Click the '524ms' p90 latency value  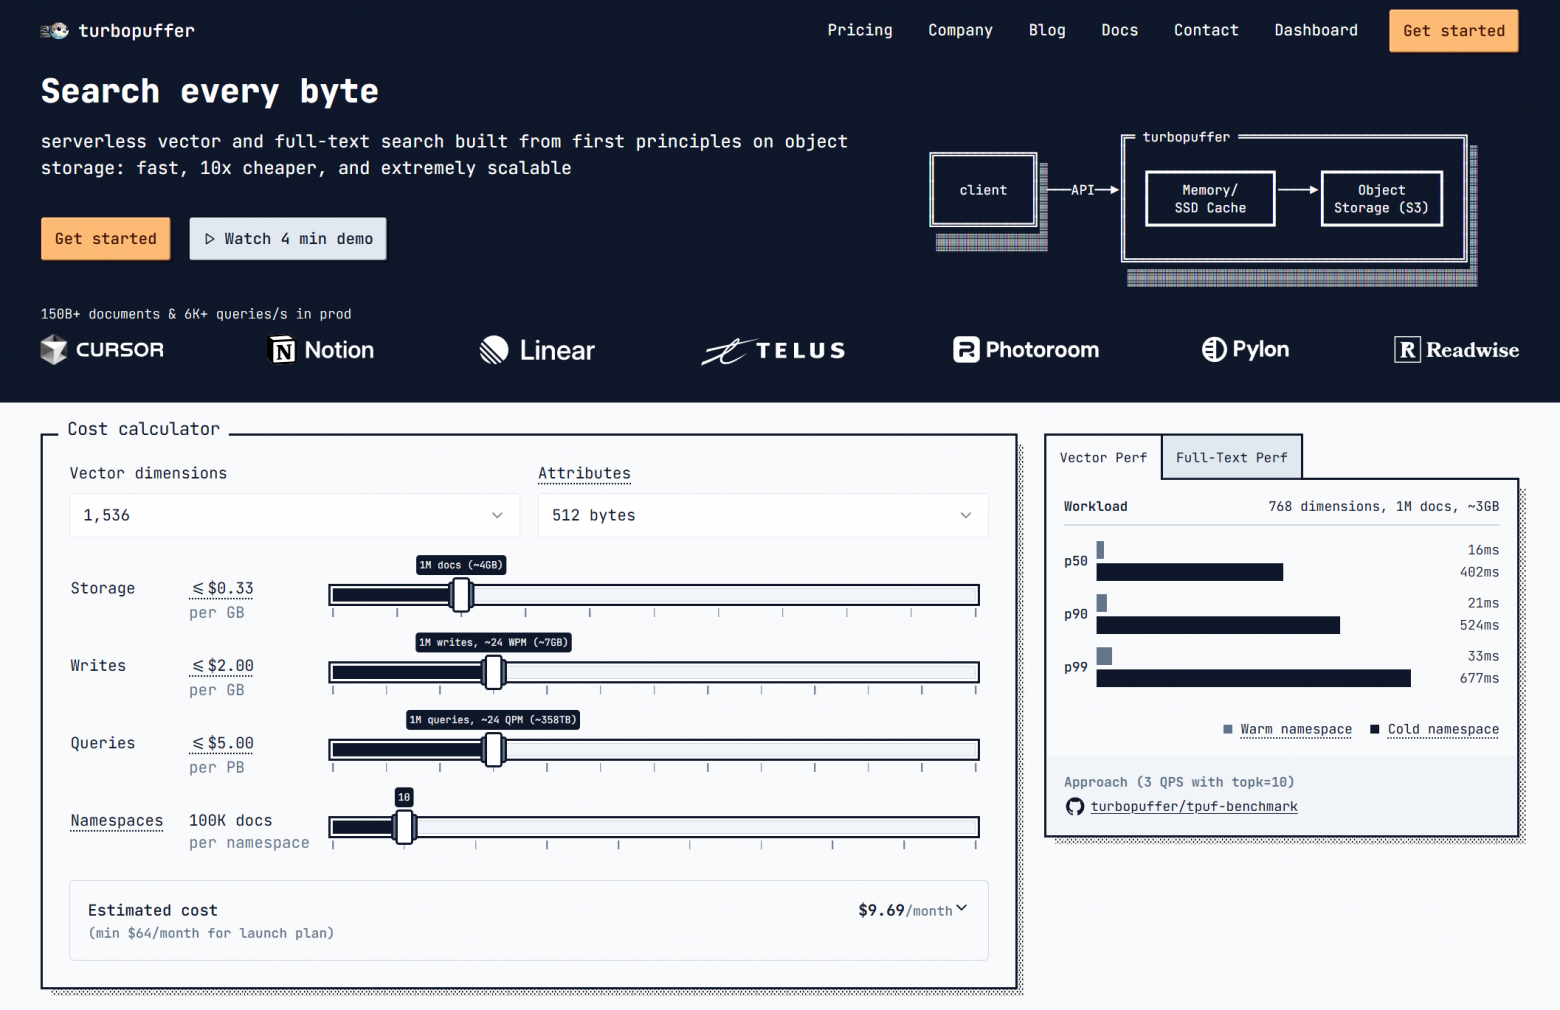point(1479,626)
